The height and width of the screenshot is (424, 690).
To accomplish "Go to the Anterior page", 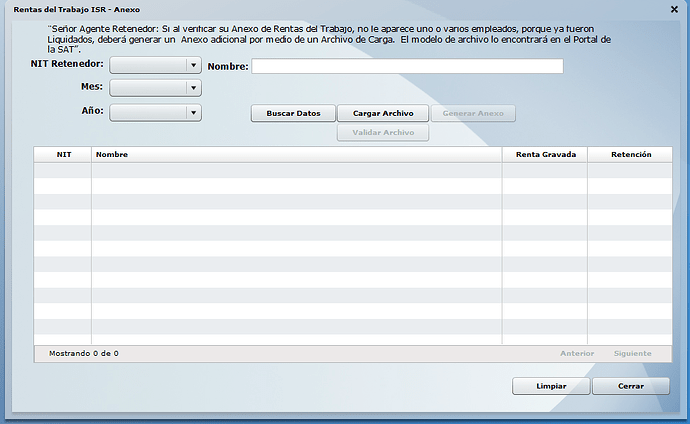I will click(577, 353).
